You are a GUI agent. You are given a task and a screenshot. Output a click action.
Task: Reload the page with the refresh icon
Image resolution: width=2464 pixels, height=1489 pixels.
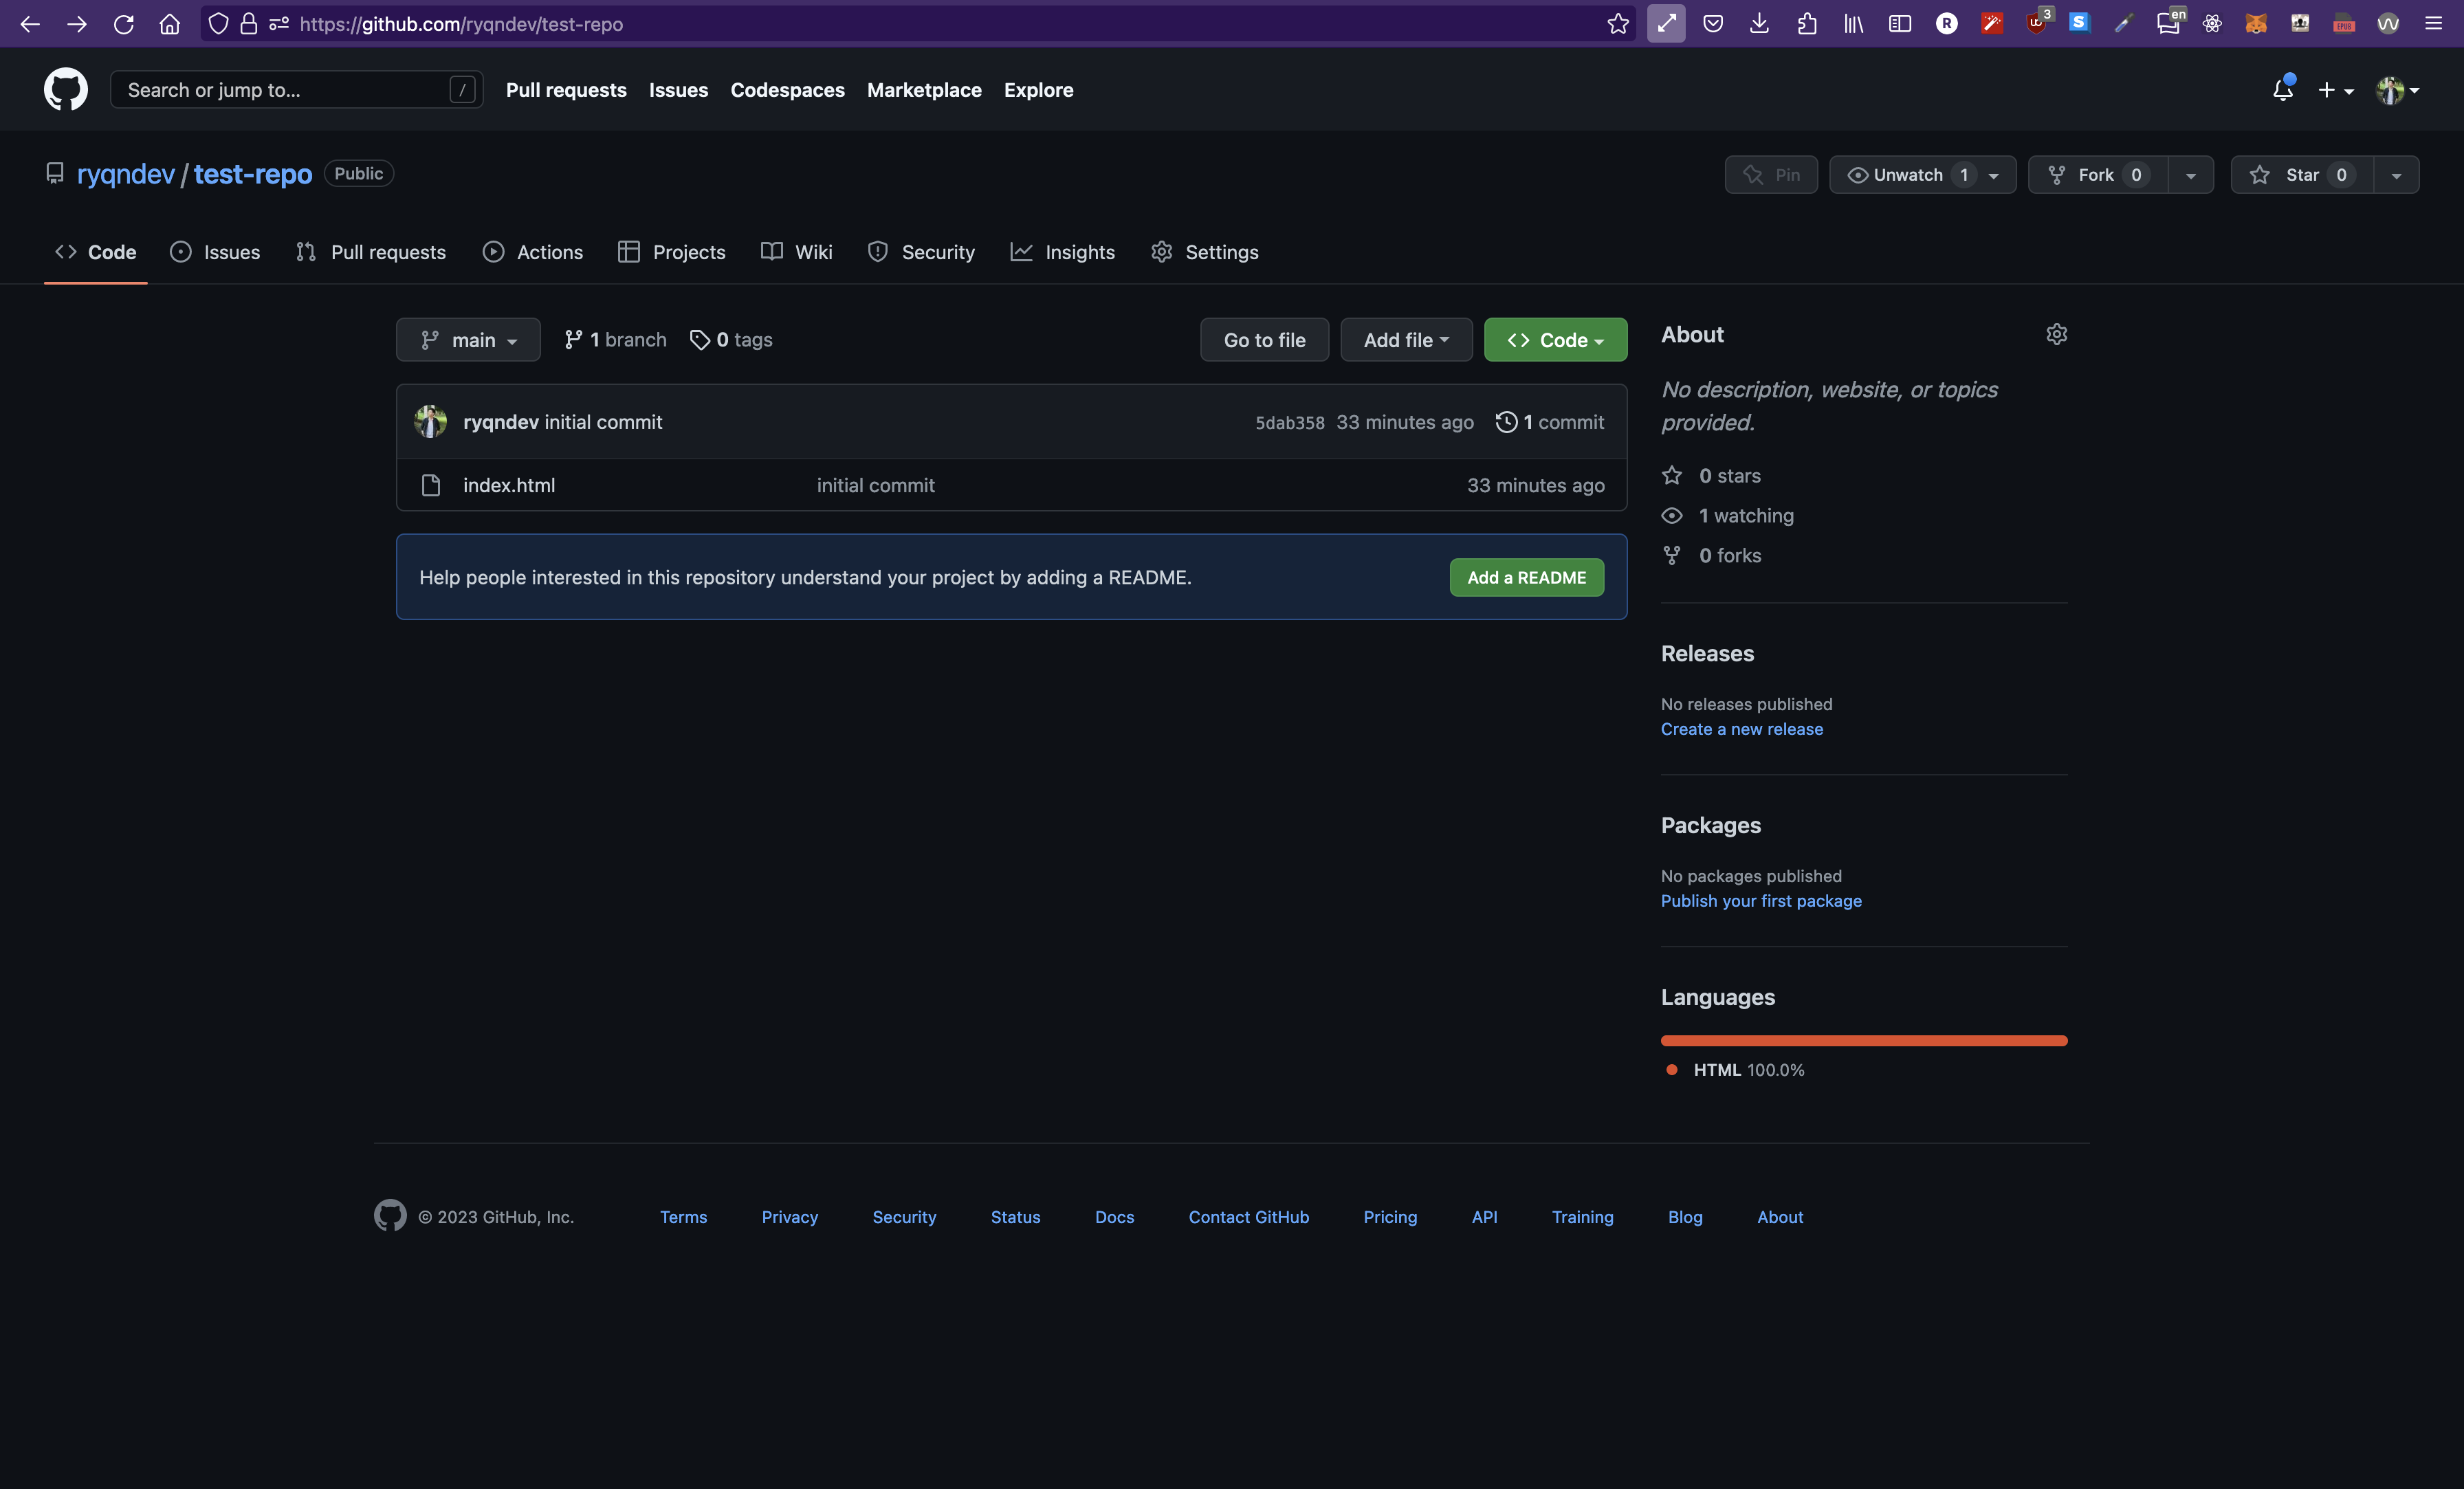[124, 24]
